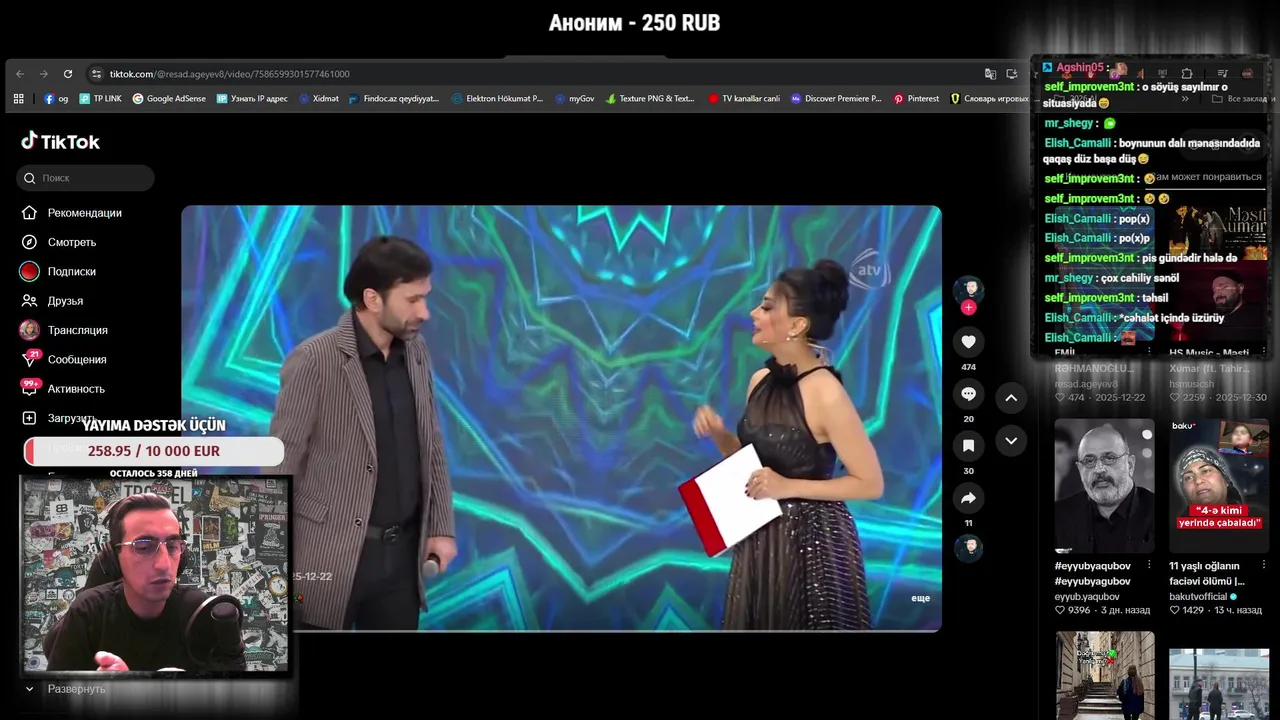Click the TikTok logo

pos(61,141)
